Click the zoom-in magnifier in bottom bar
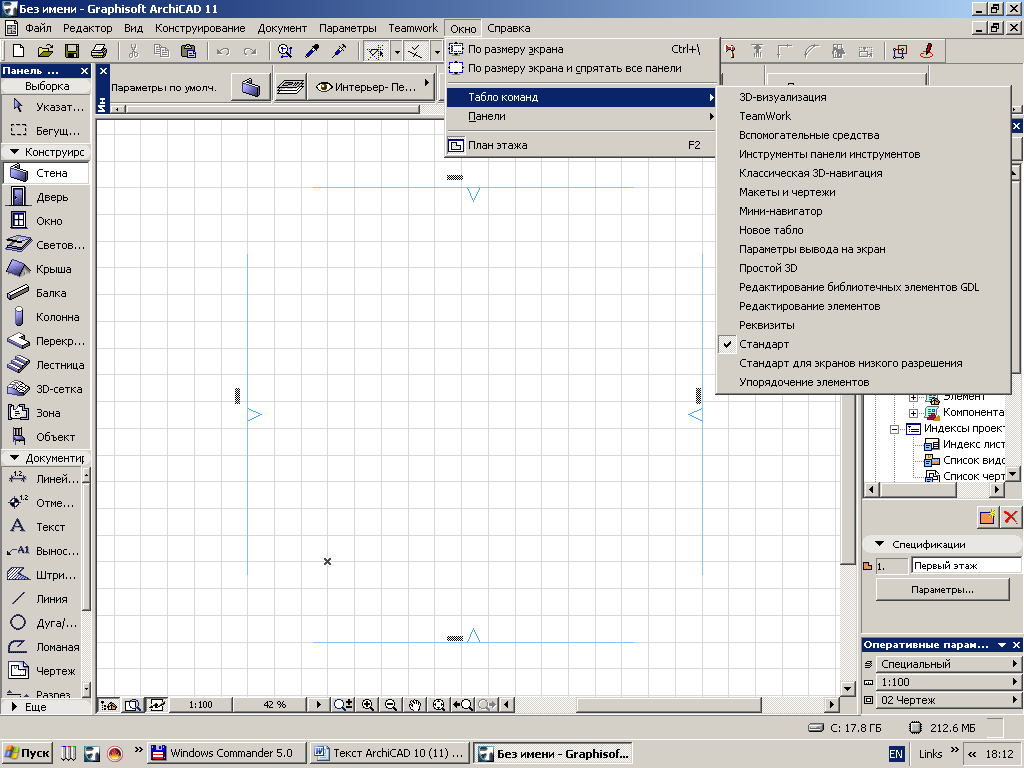Screen dimensions: 1024x768 tap(368, 705)
